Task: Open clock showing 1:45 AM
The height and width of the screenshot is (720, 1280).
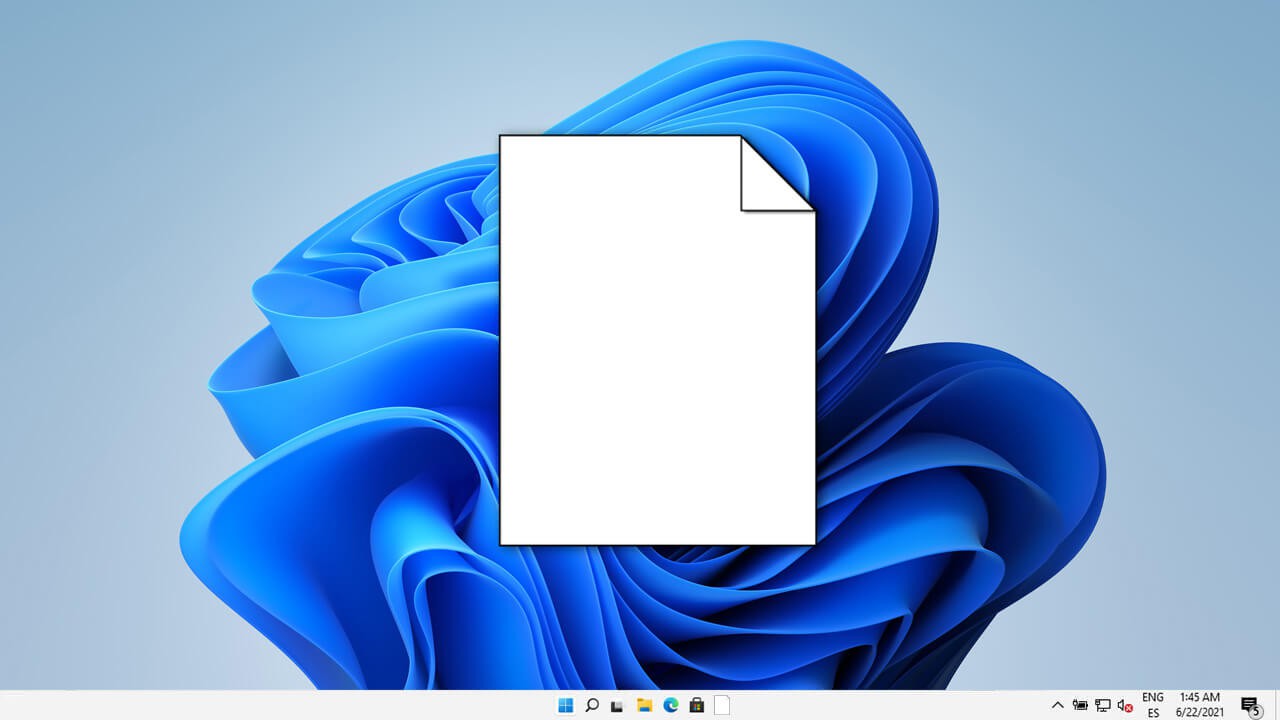Action: (1200, 705)
